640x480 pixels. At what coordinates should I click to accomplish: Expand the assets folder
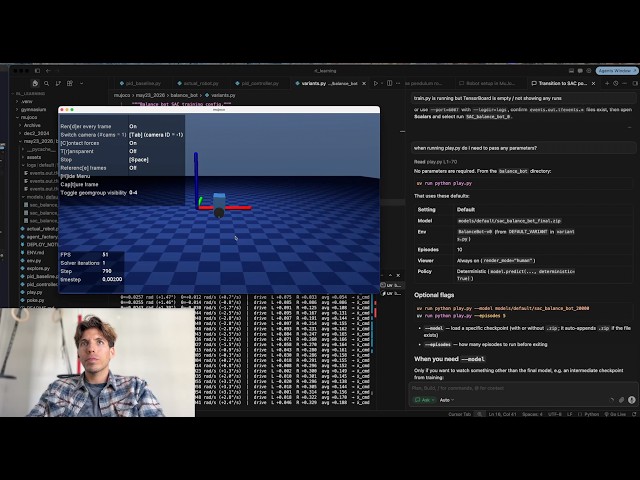pyautogui.click(x=33, y=157)
